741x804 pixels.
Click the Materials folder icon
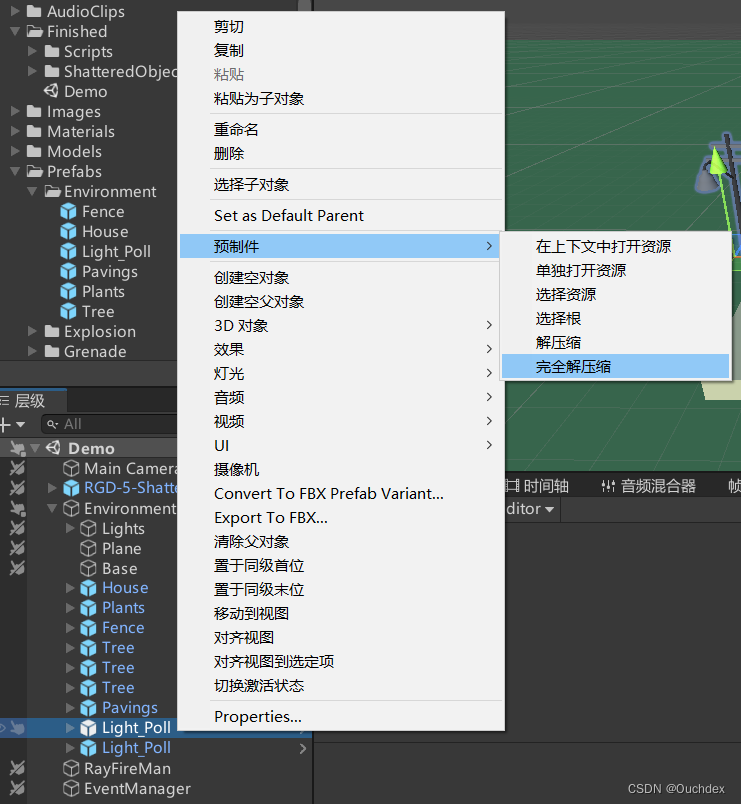34,131
